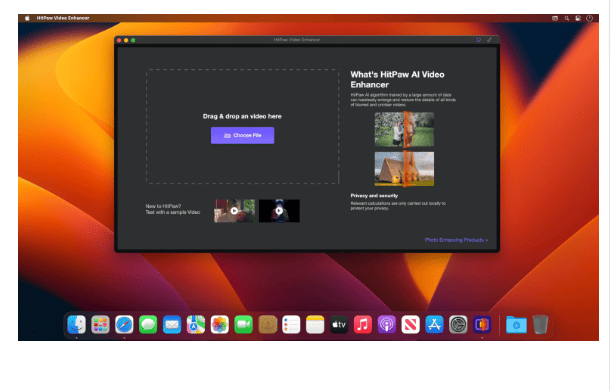Open Podcasts from the Dock
Screen dimensions: 611x391
point(387,324)
